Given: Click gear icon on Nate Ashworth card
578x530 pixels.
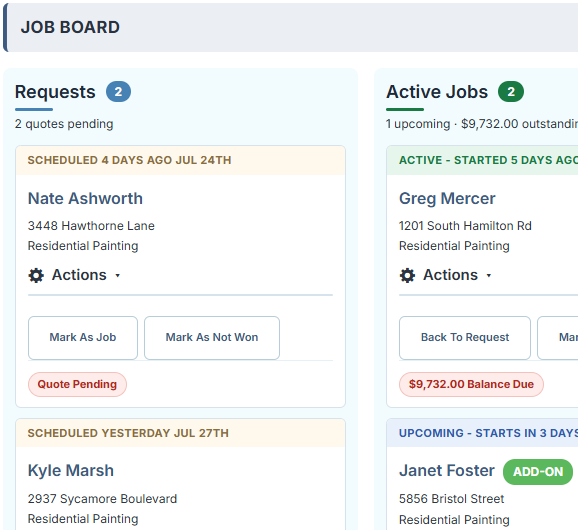Looking at the screenshot, I should [36, 275].
